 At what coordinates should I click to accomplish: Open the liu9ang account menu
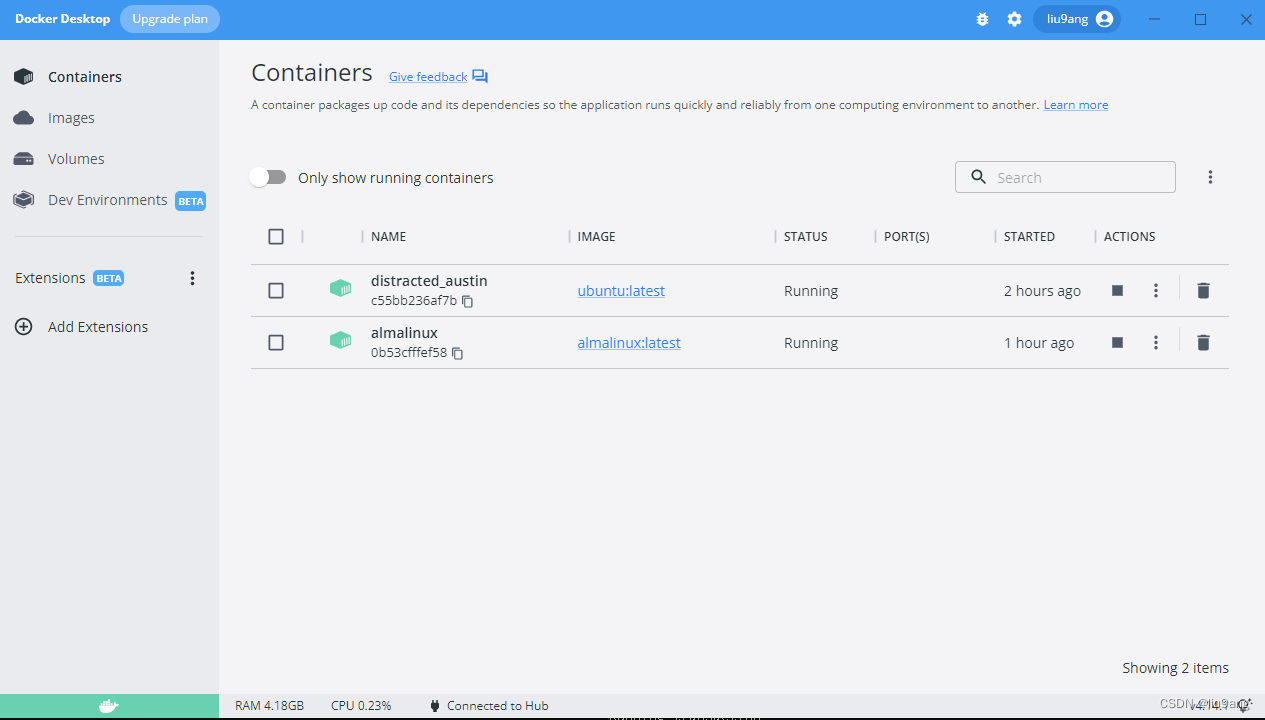(1076, 19)
